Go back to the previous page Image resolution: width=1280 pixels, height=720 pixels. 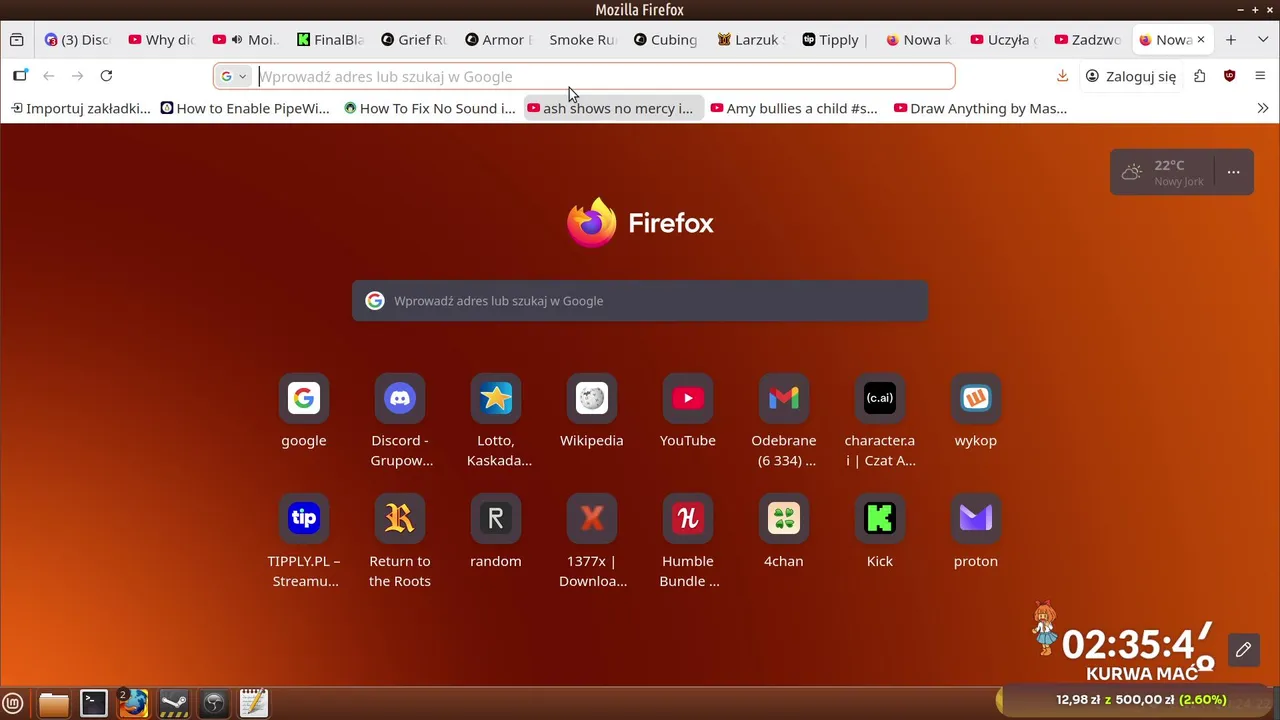48,76
